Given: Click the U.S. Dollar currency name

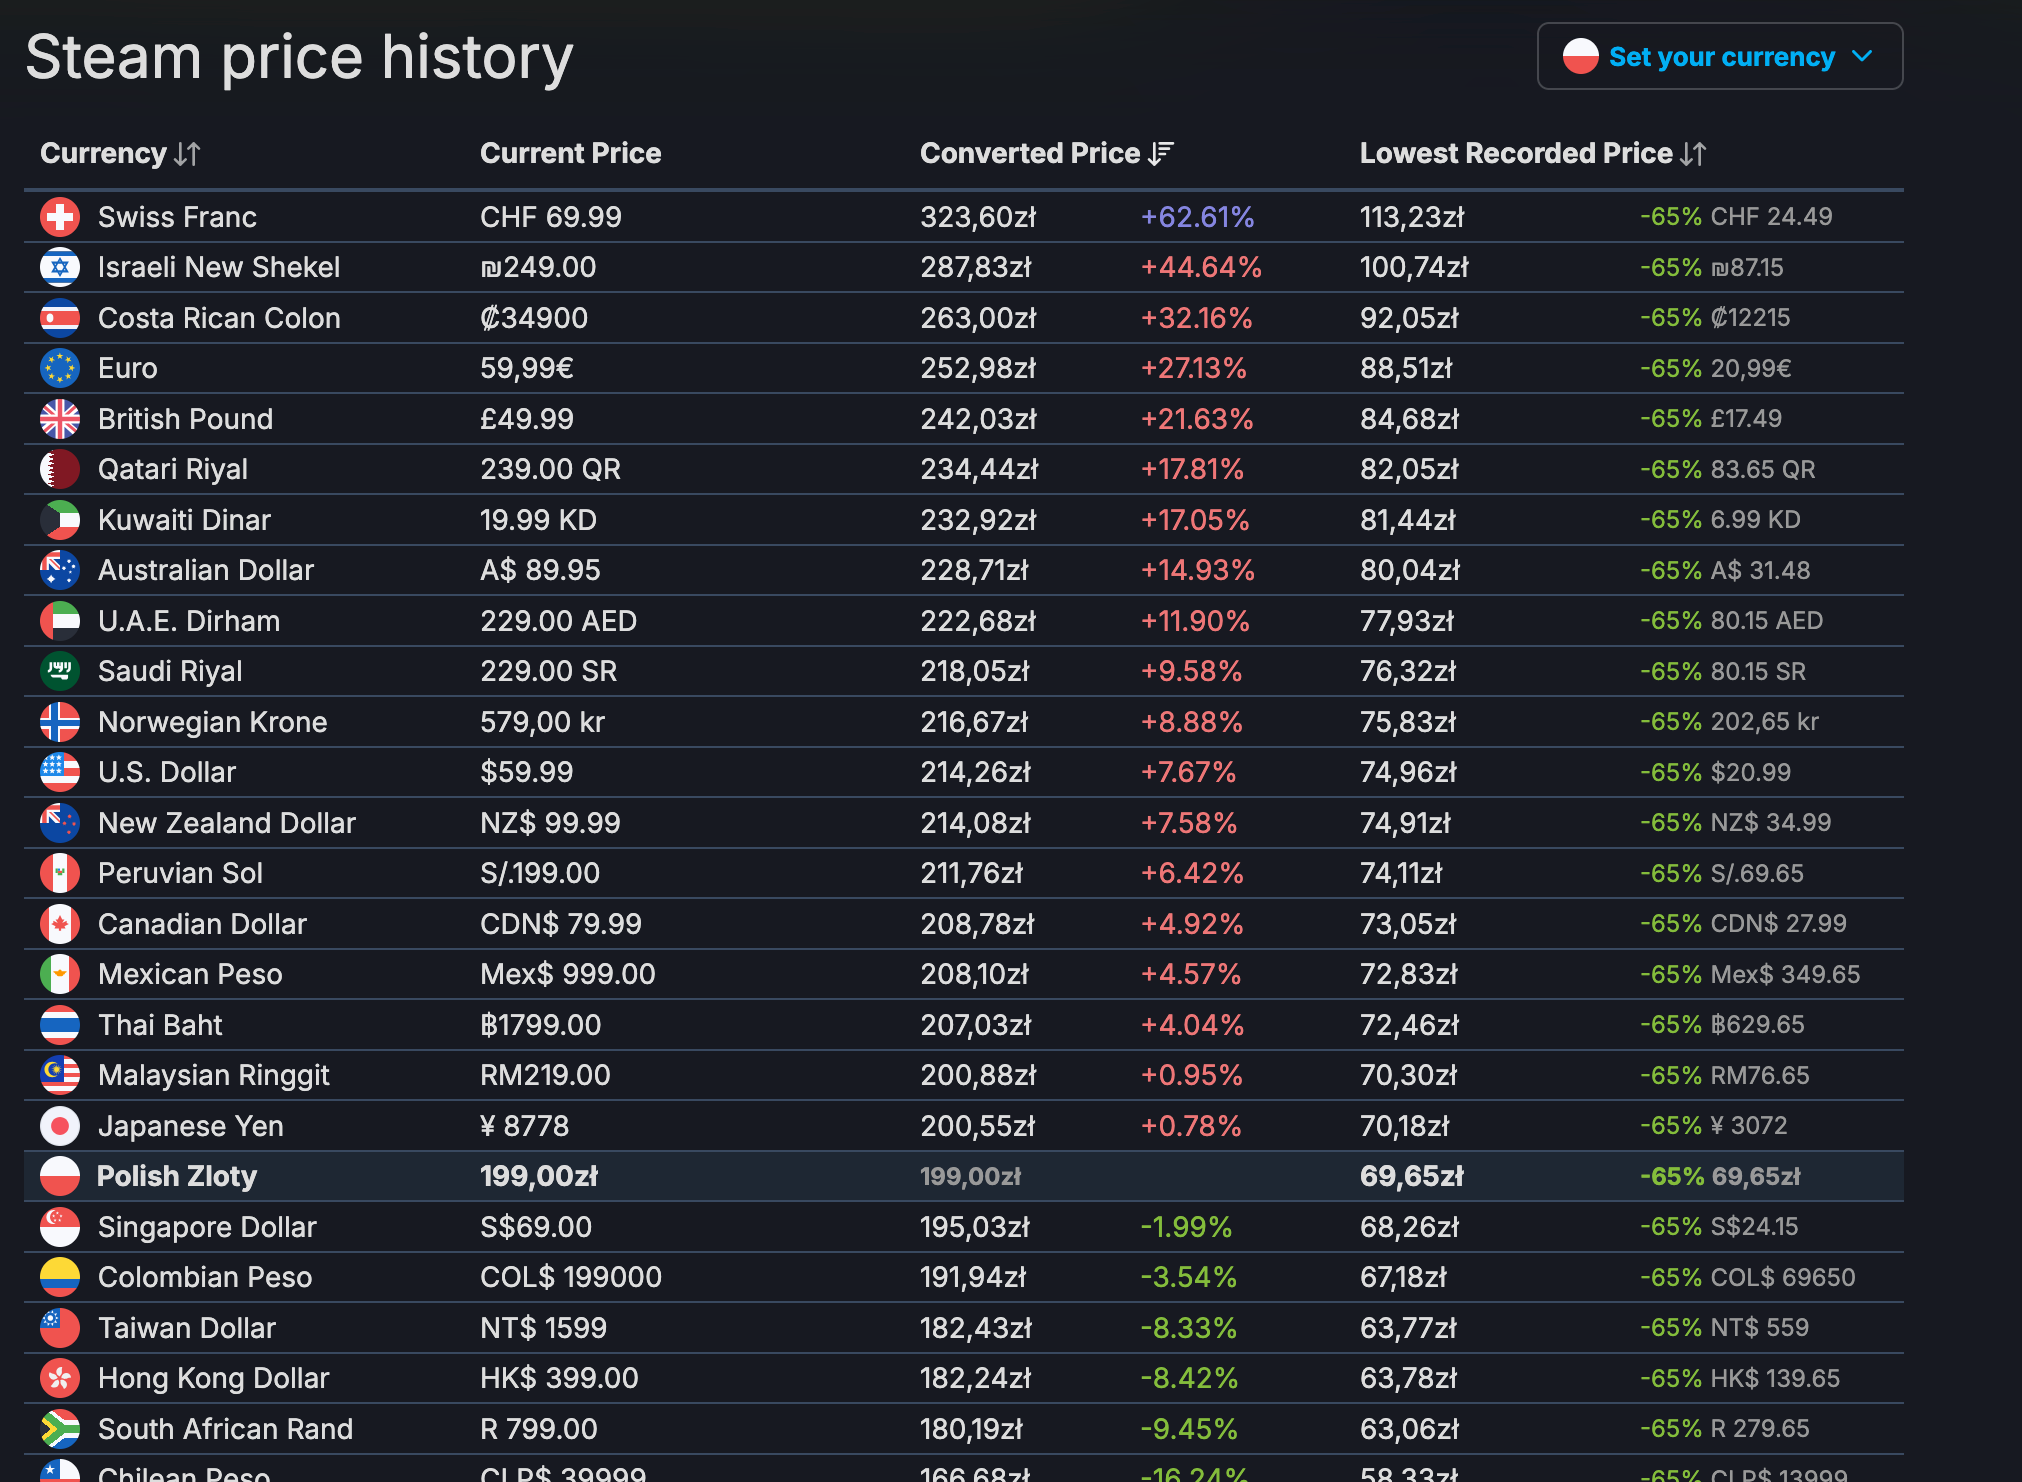Looking at the screenshot, I should (167, 772).
